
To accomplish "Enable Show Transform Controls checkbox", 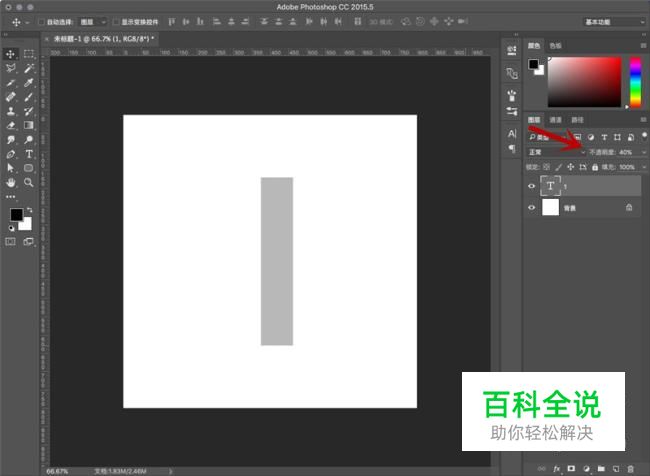I will tap(116, 22).
